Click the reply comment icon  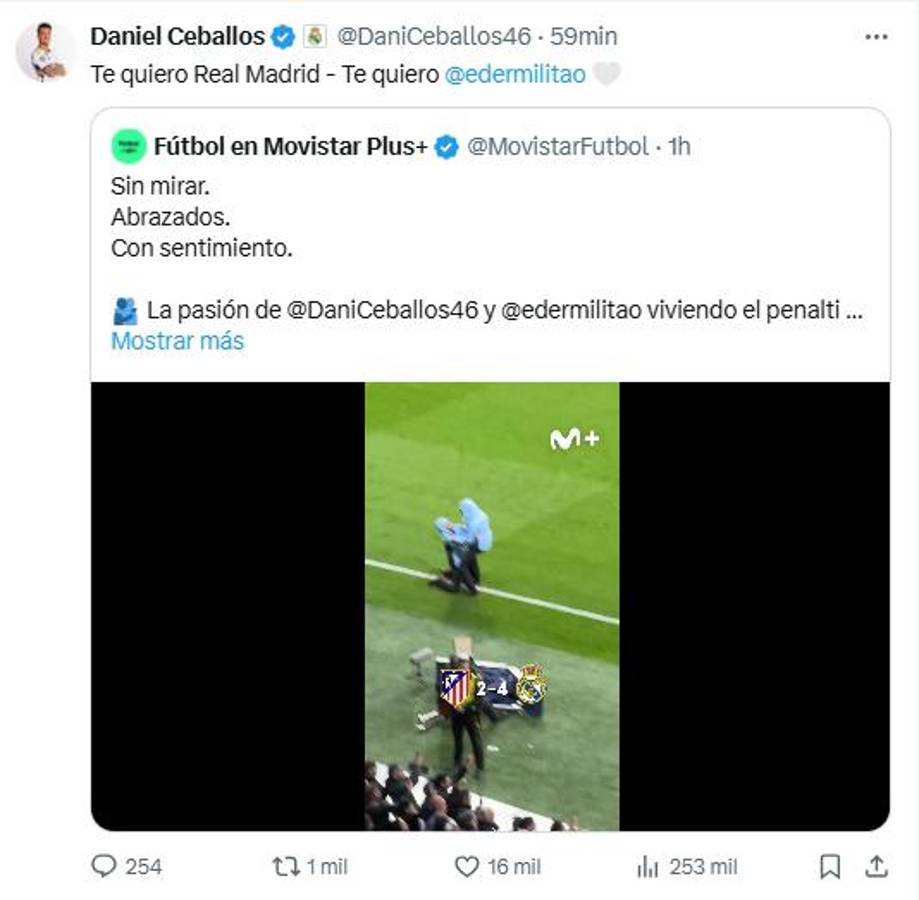104,866
